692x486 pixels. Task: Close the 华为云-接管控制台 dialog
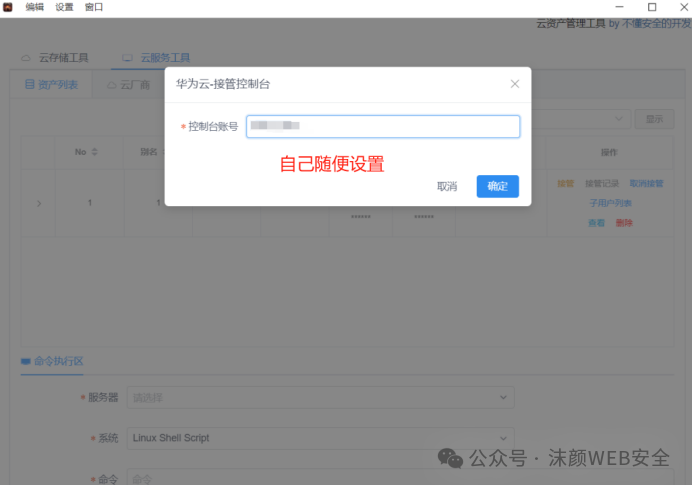coord(515,84)
